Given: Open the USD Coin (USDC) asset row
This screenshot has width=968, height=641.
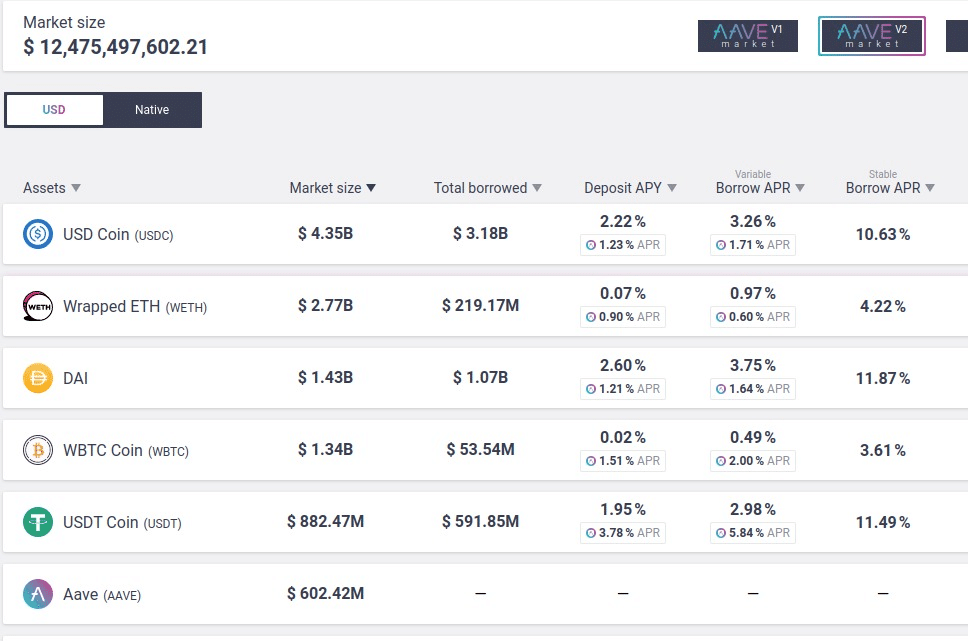Looking at the screenshot, I should (x=485, y=234).
